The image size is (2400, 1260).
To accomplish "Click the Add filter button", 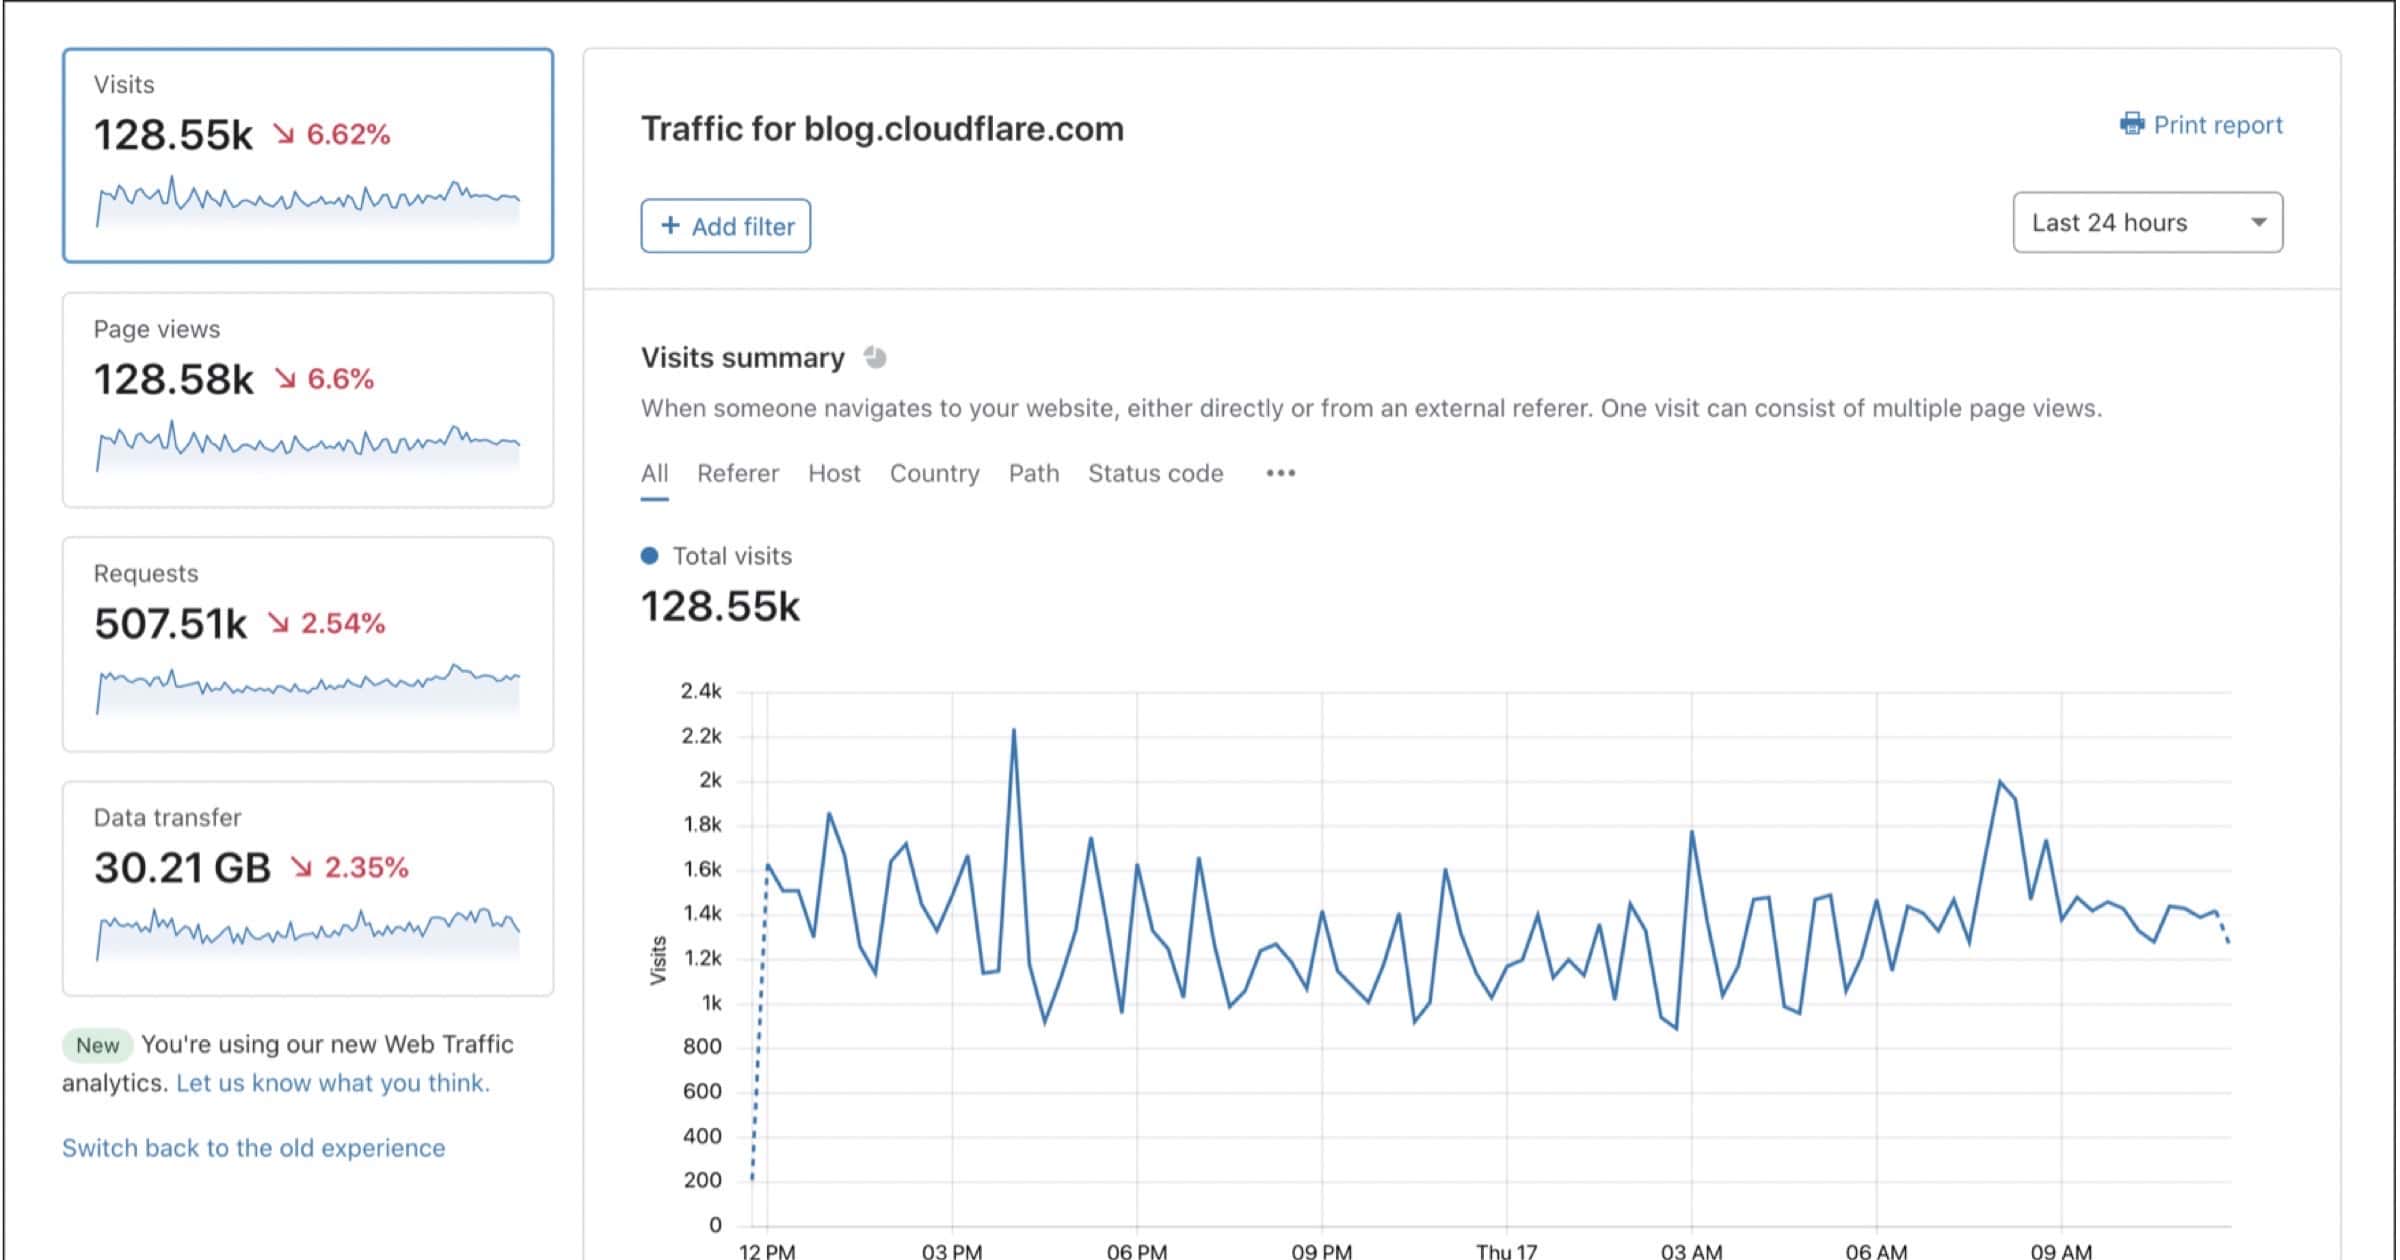I will (726, 226).
